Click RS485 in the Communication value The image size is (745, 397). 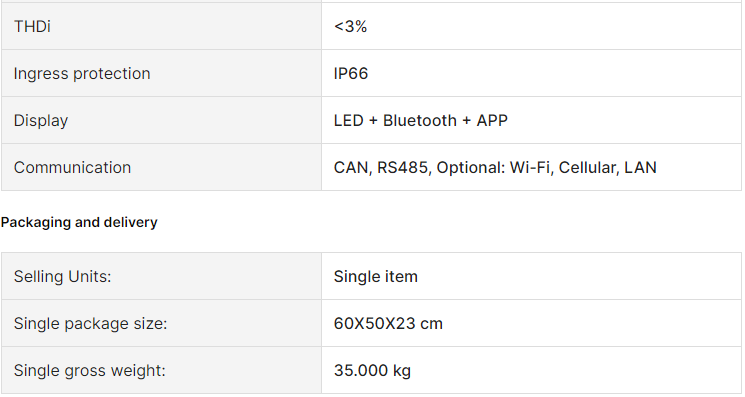point(403,167)
